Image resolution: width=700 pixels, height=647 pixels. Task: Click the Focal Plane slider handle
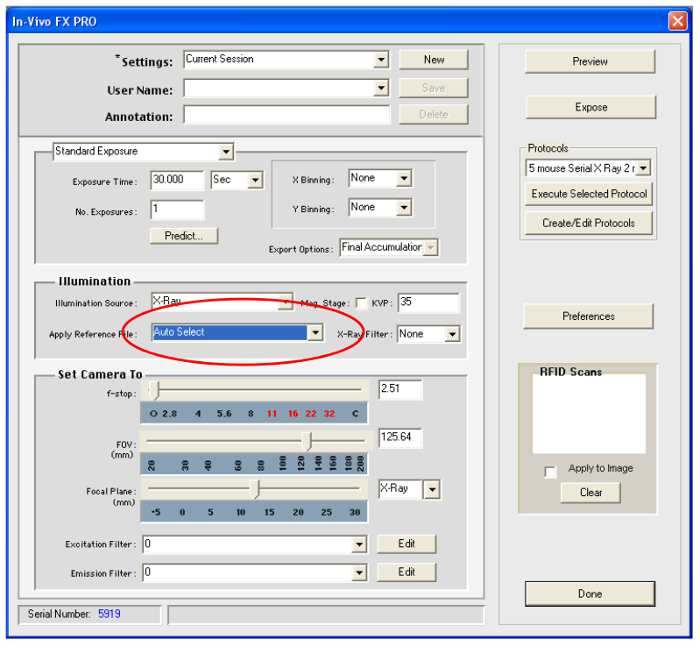[254, 489]
